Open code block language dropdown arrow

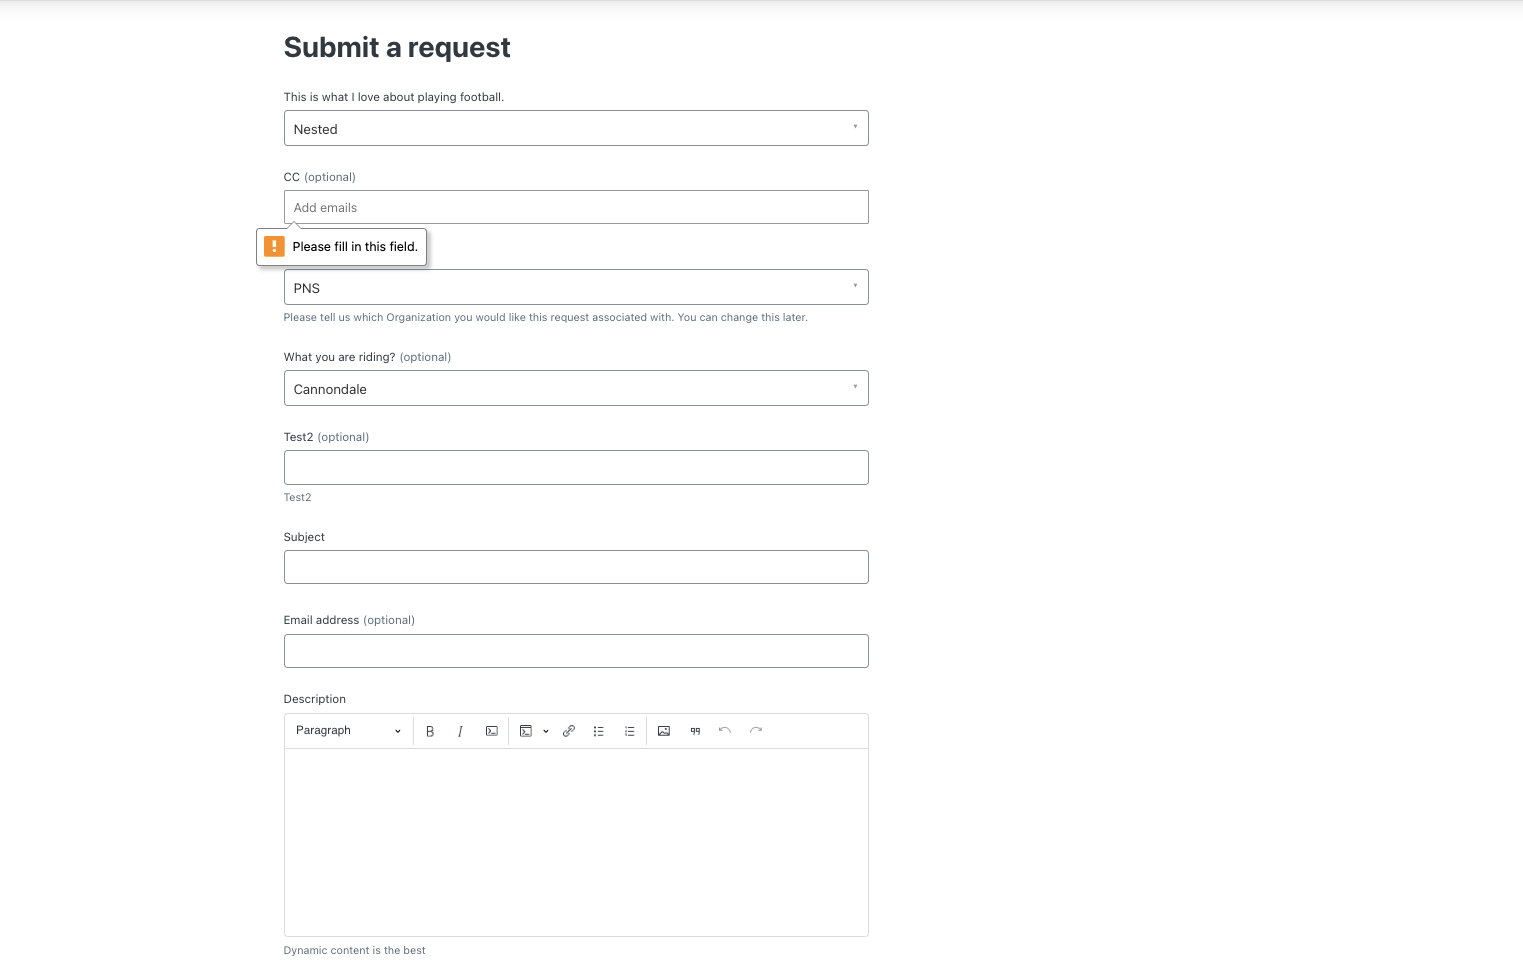(546, 731)
